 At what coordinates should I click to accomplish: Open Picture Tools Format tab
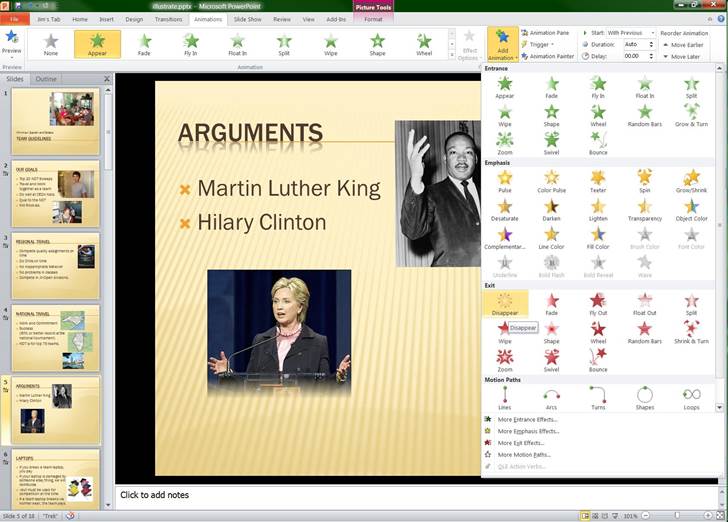[373, 20]
